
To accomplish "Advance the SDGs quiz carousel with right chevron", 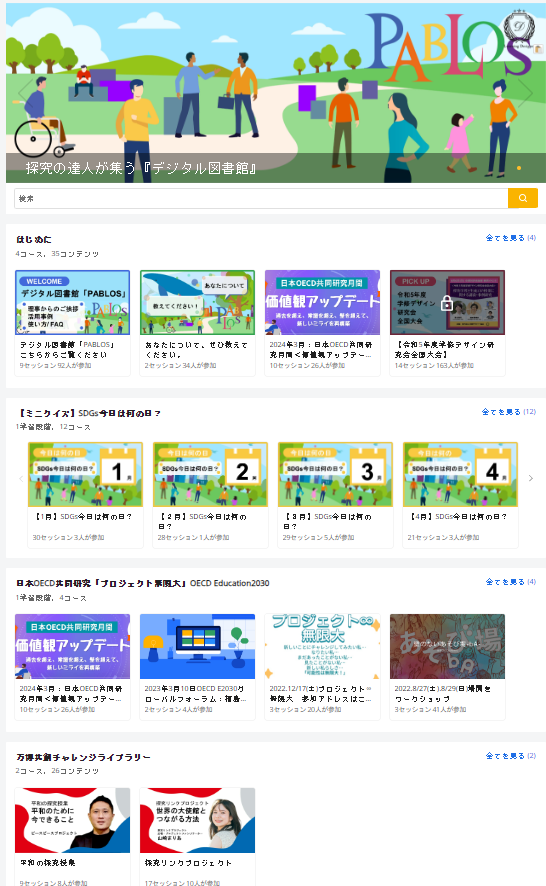I will coord(530,478).
